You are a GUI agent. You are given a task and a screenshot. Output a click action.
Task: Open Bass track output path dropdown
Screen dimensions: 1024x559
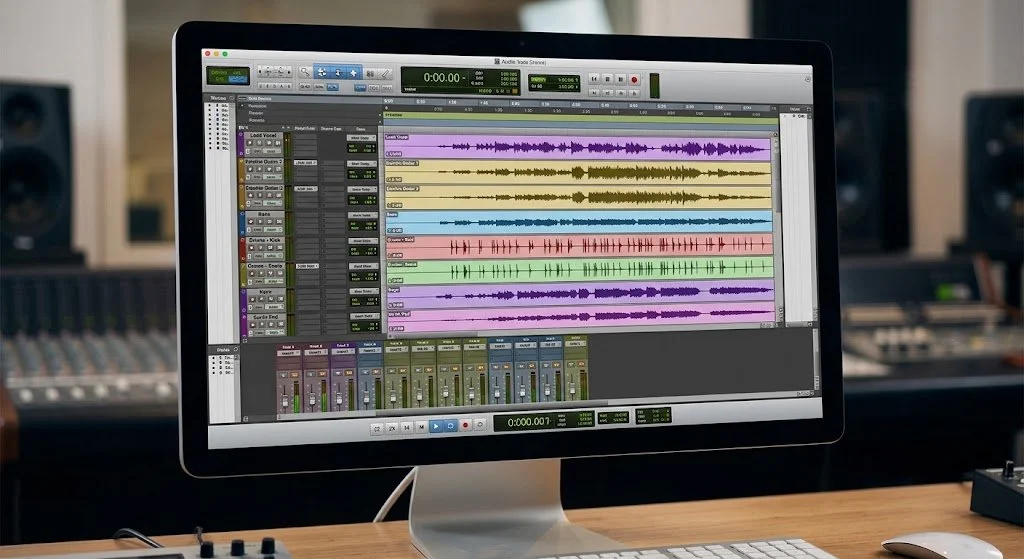click(361, 215)
